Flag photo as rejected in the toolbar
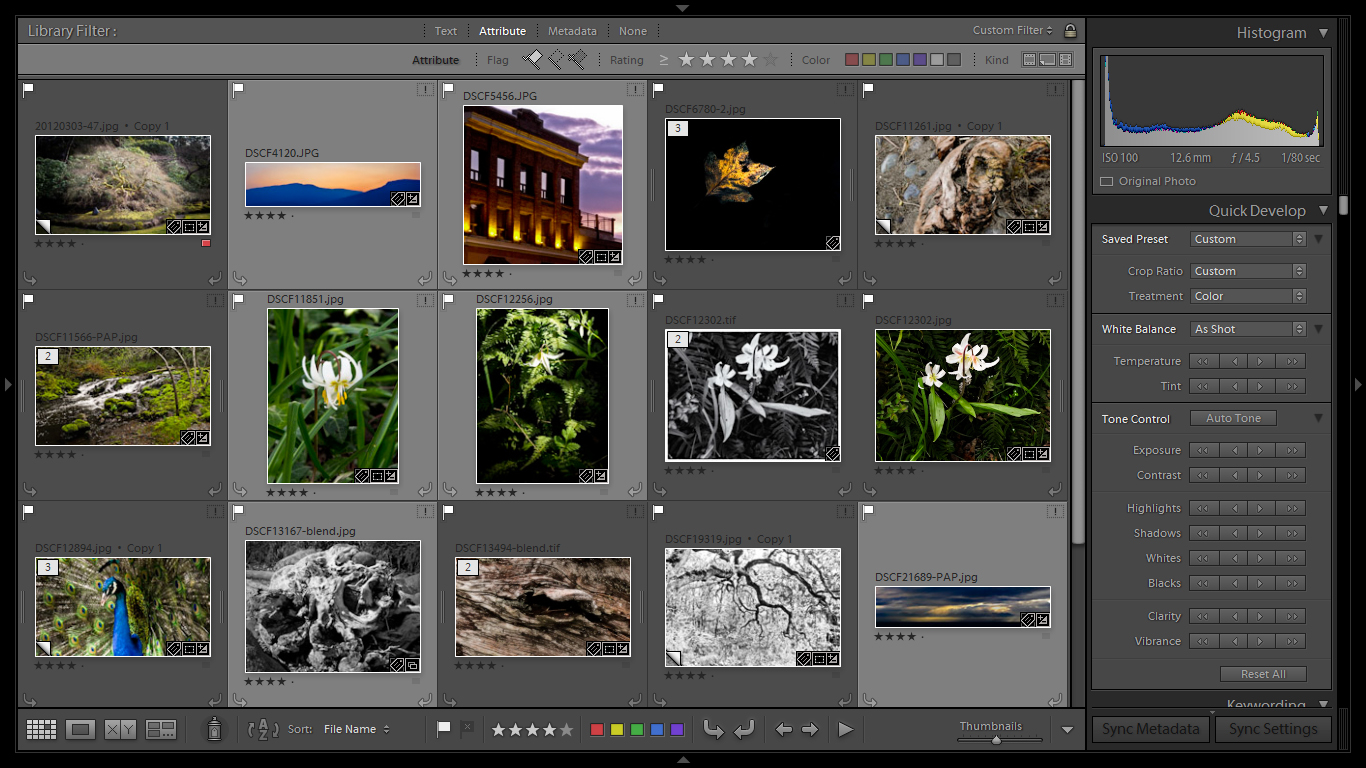 click(467, 728)
